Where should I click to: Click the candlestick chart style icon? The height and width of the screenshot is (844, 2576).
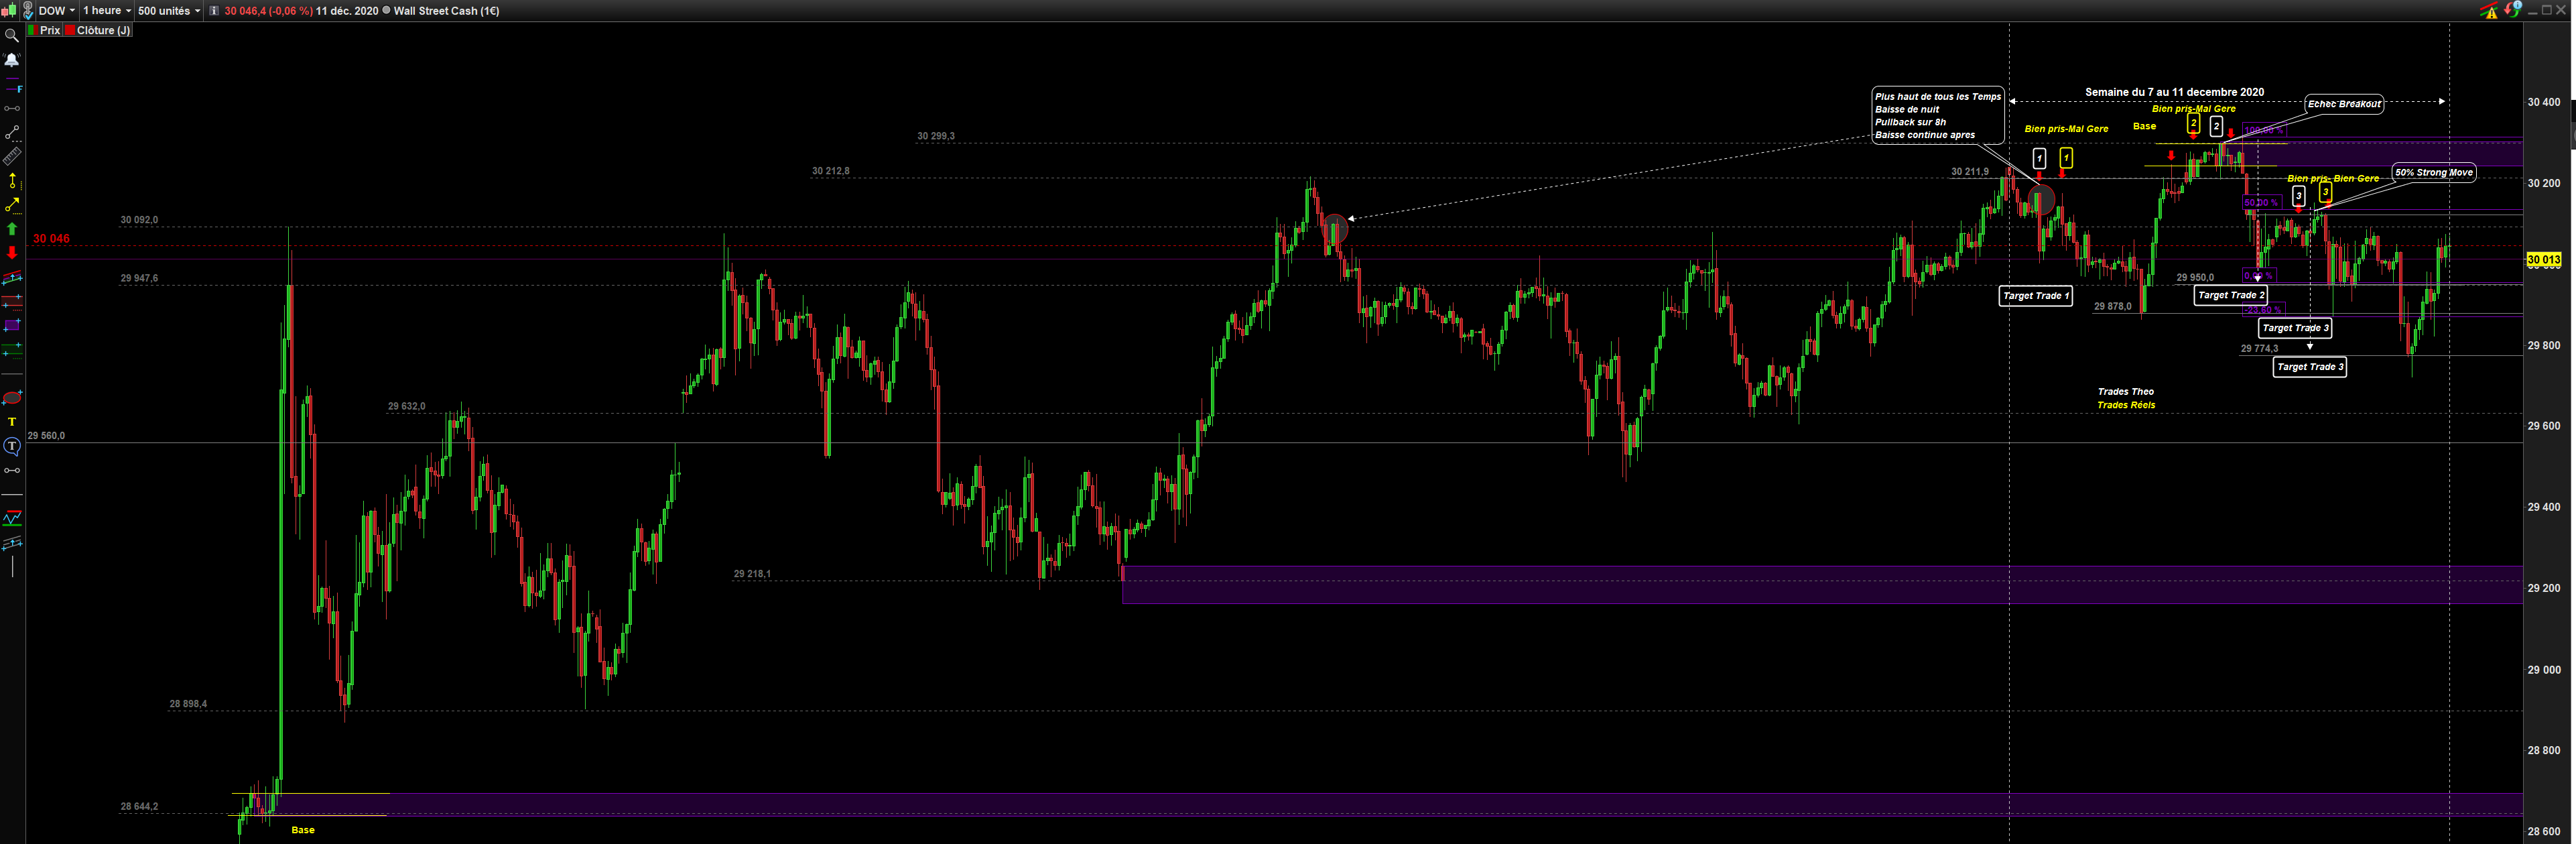pos(8,10)
